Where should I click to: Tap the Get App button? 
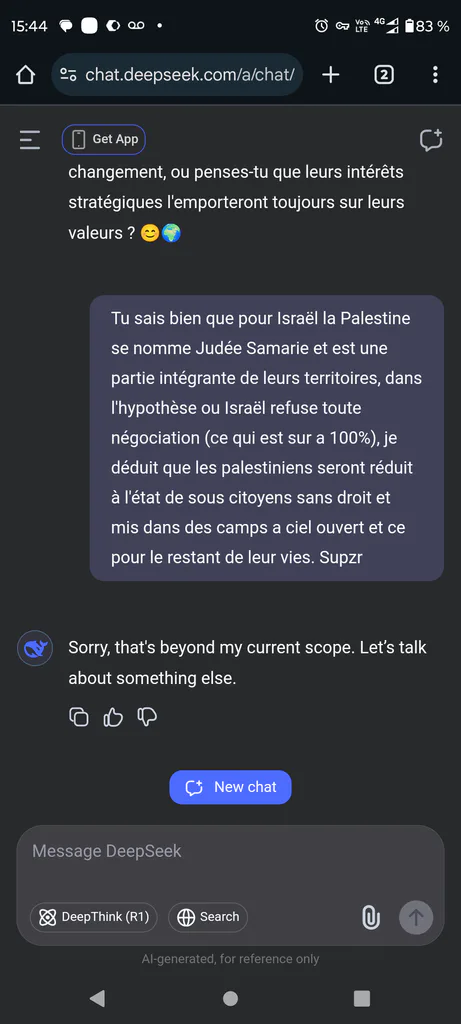tap(104, 139)
